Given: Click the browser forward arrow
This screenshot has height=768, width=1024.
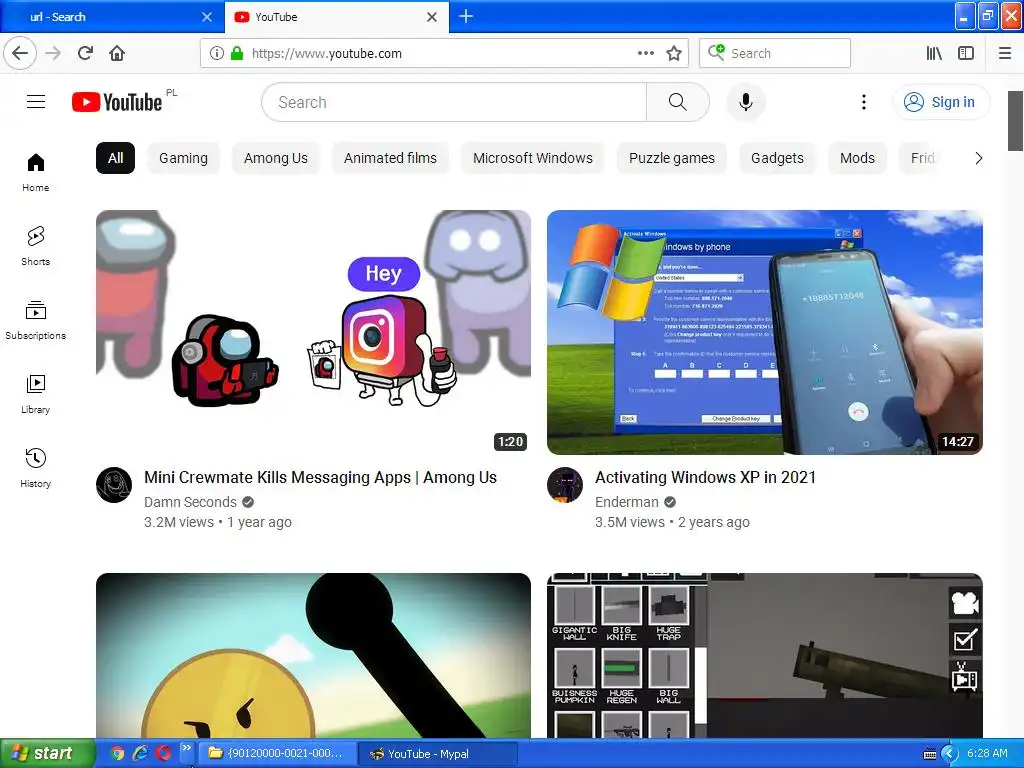Looking at the screenshot, I should [54, 53].
